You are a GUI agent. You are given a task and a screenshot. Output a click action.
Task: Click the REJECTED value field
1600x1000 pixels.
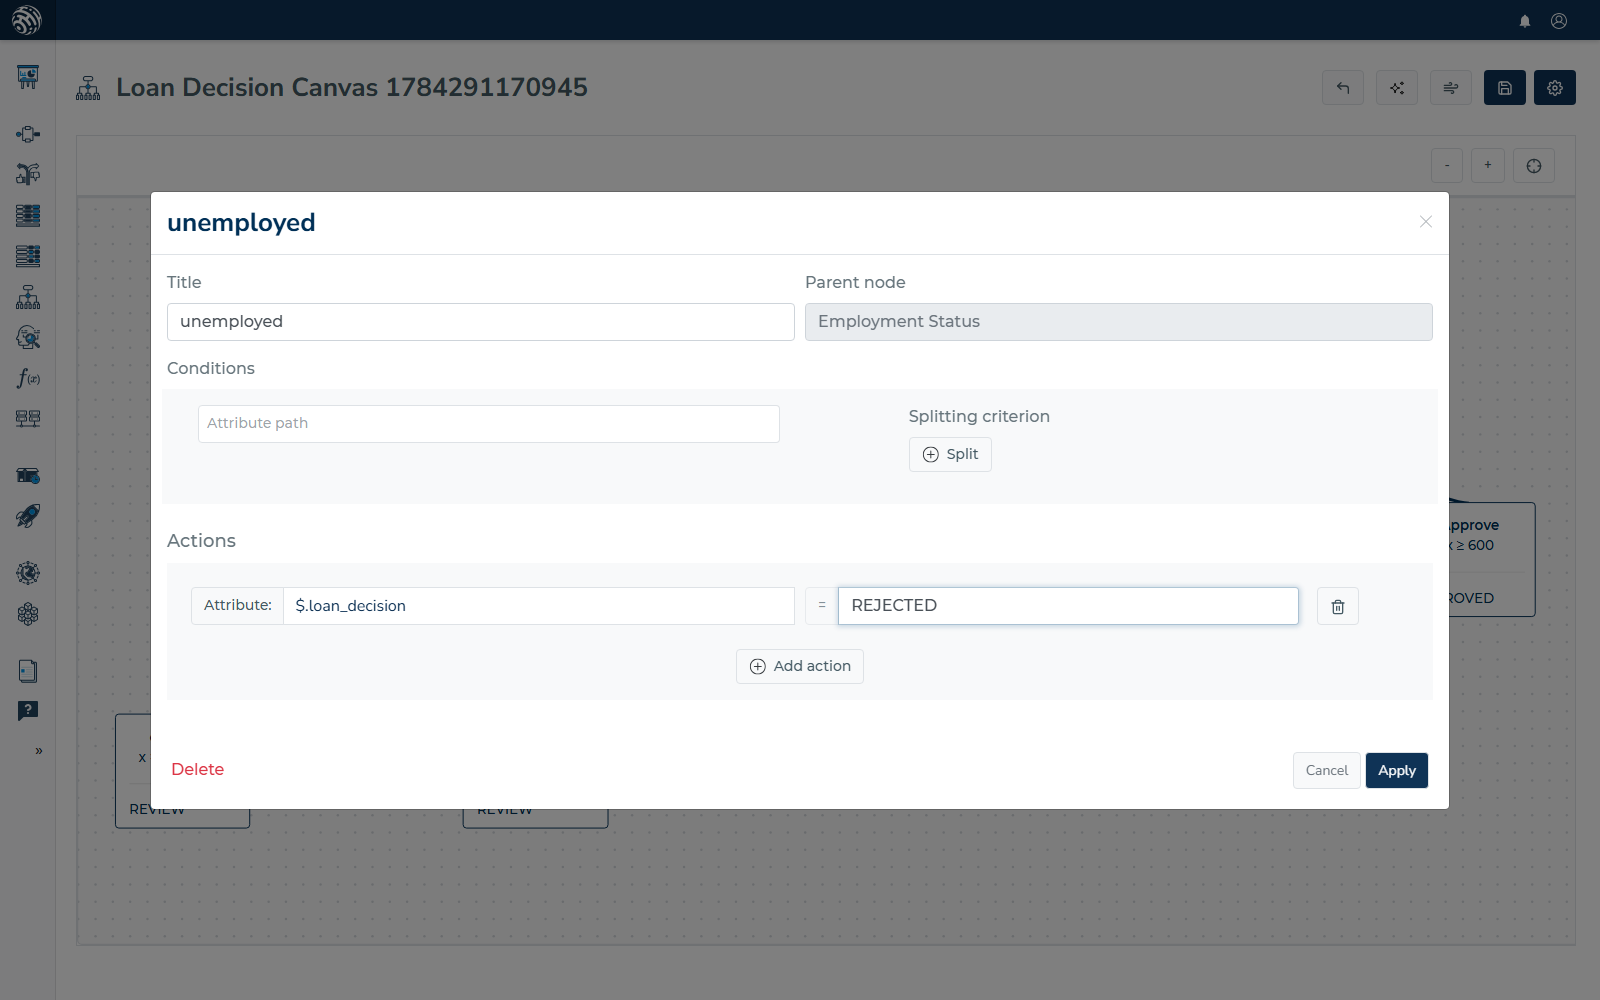pos(1068,606)
